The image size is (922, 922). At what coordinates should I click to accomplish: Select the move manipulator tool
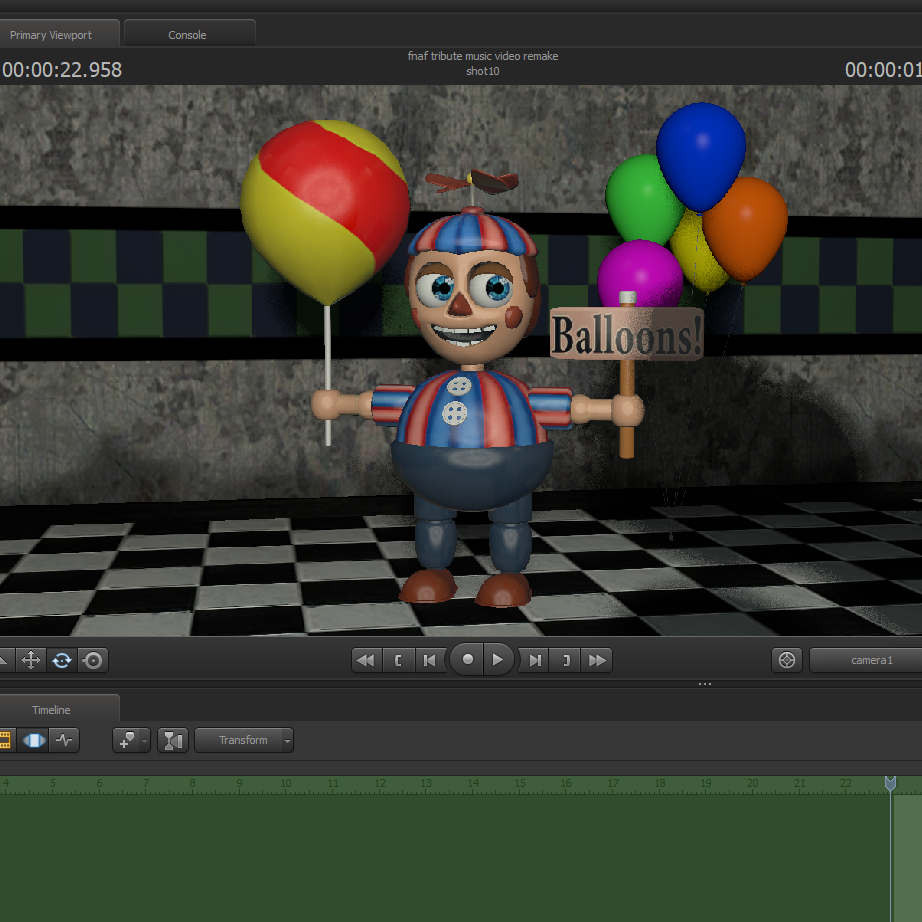tap(31, 660)
